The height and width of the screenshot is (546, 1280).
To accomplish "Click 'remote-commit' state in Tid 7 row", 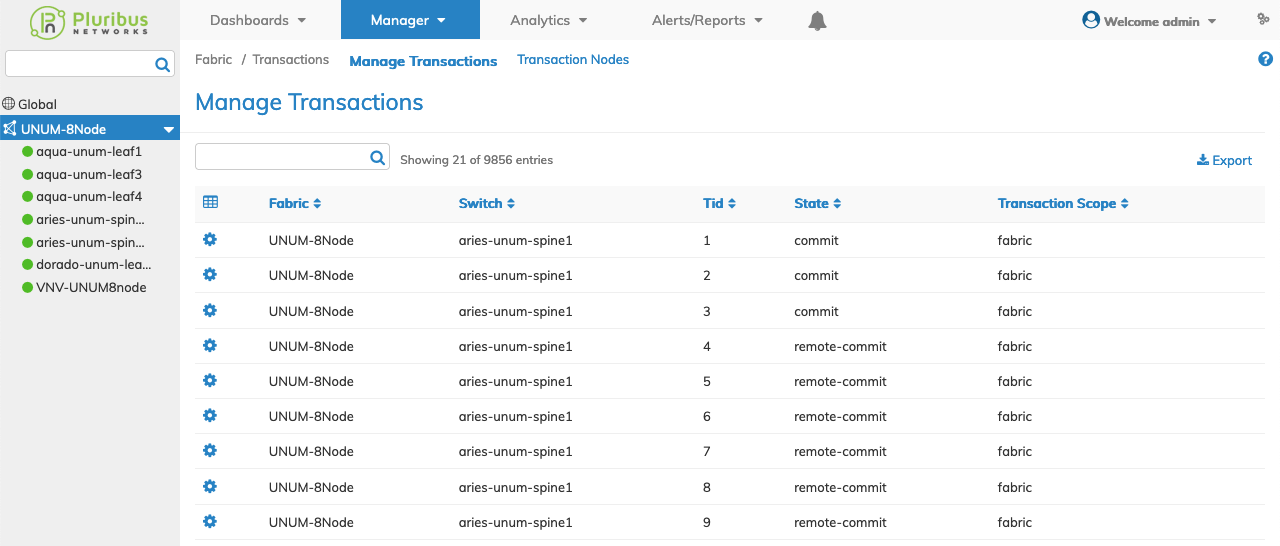I will (840, 452).
